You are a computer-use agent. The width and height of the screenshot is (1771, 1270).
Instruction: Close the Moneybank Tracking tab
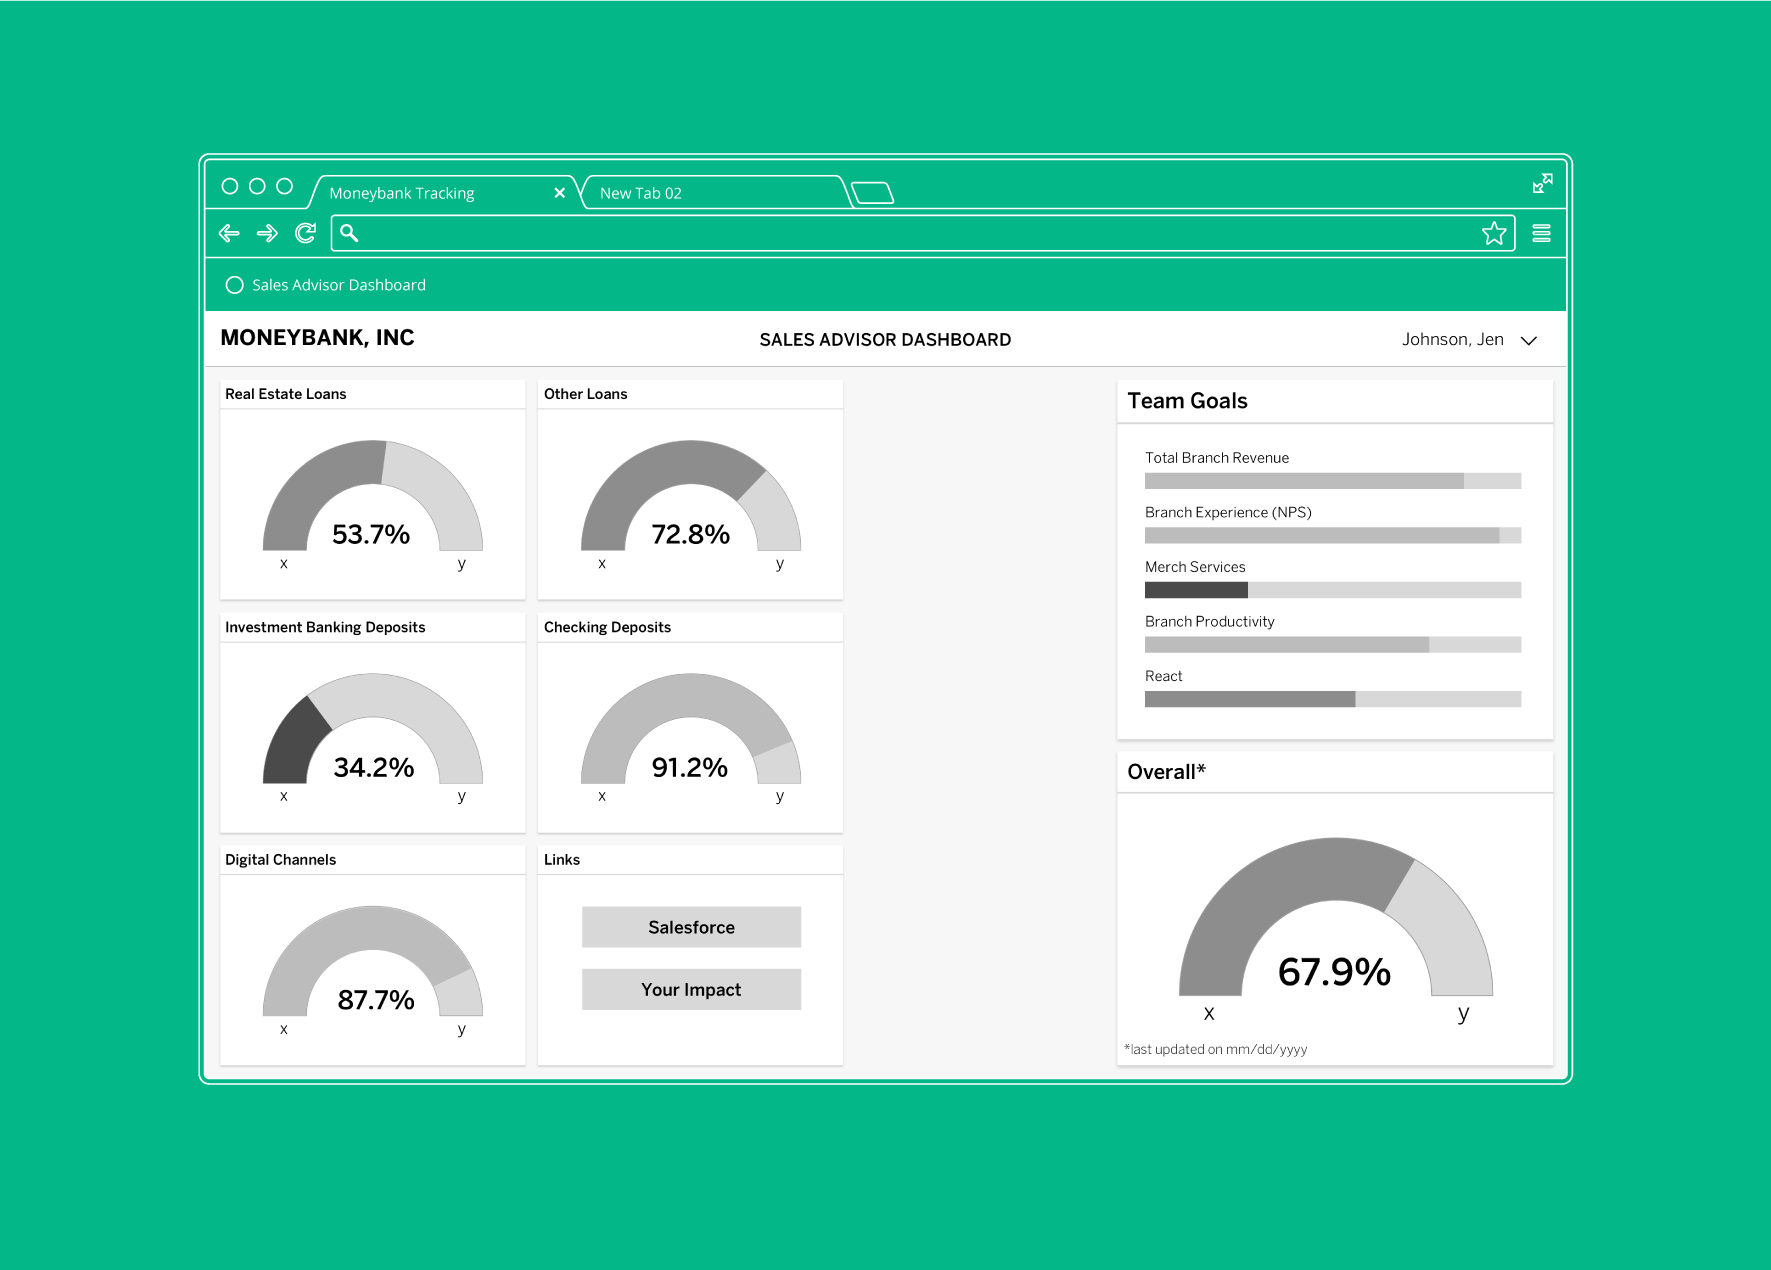click(560, 193)
